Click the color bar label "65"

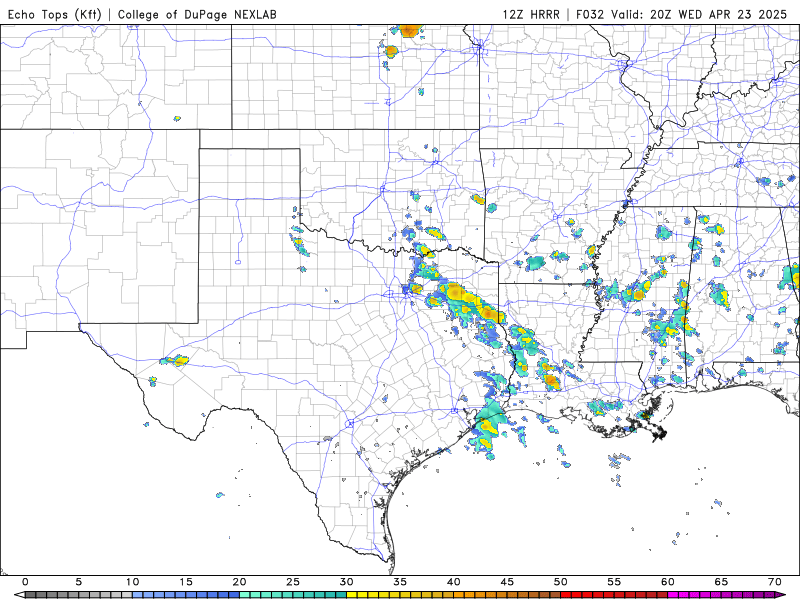tap(721, 582)
